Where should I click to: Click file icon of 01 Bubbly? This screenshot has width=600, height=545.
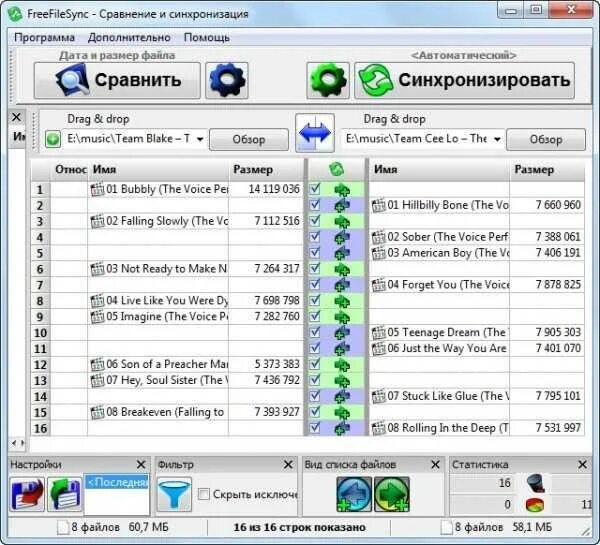click(x=97, y=189)
